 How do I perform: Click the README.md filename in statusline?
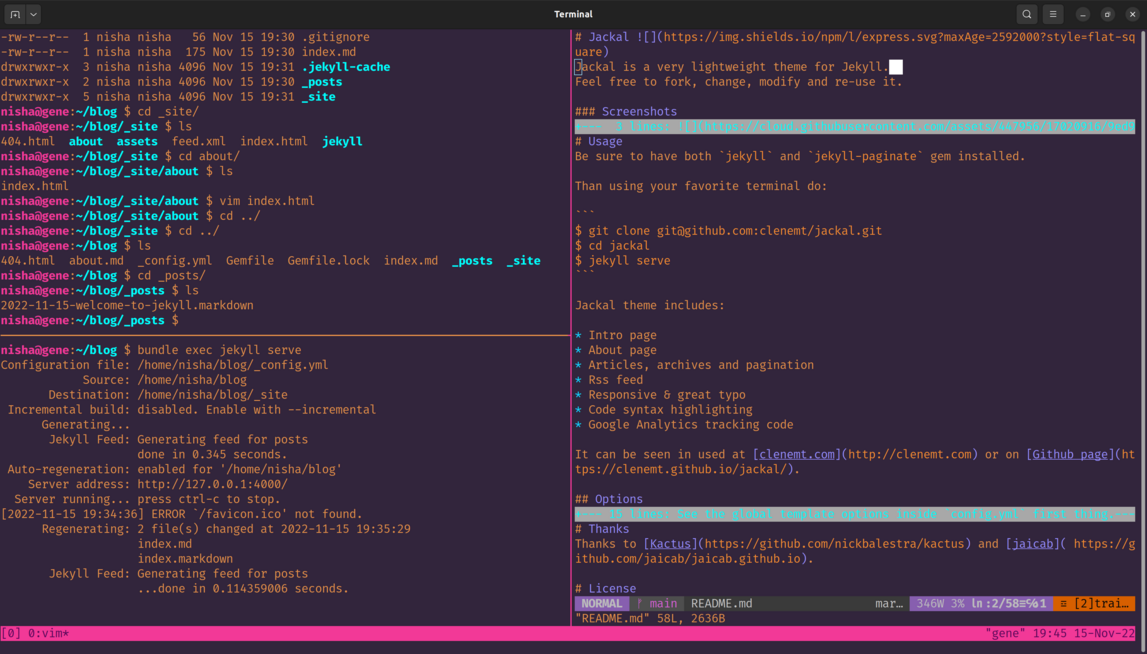[x=721, y=604]
